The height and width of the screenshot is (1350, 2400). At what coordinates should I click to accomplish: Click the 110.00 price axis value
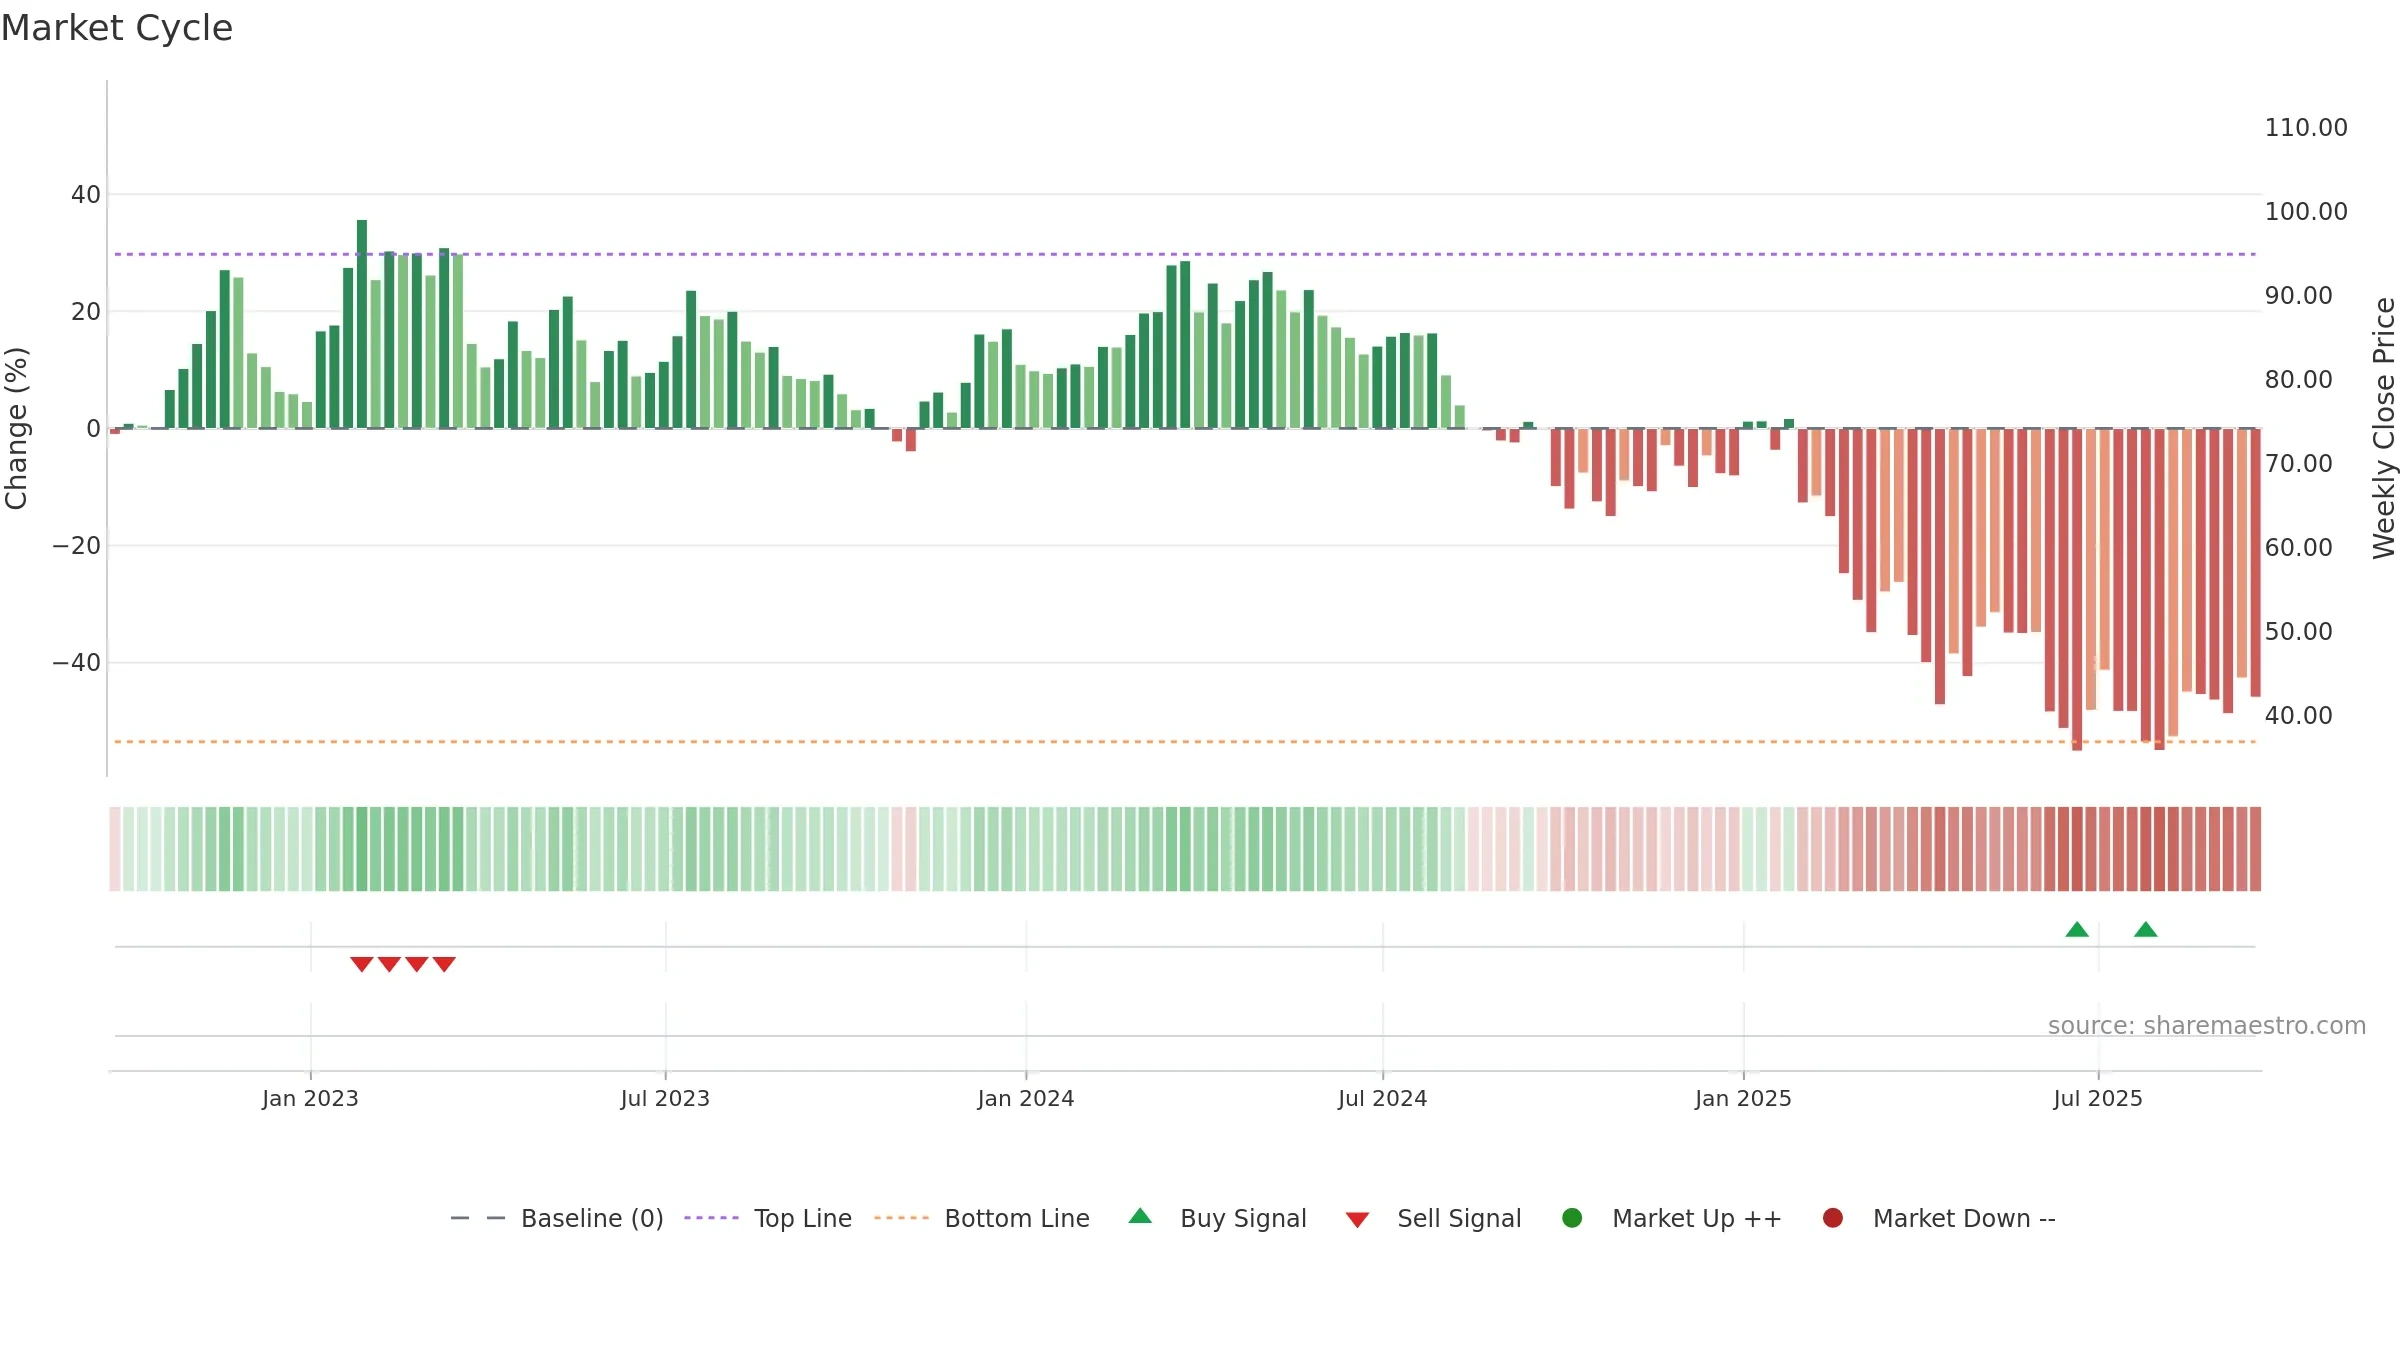(2306, 127)
